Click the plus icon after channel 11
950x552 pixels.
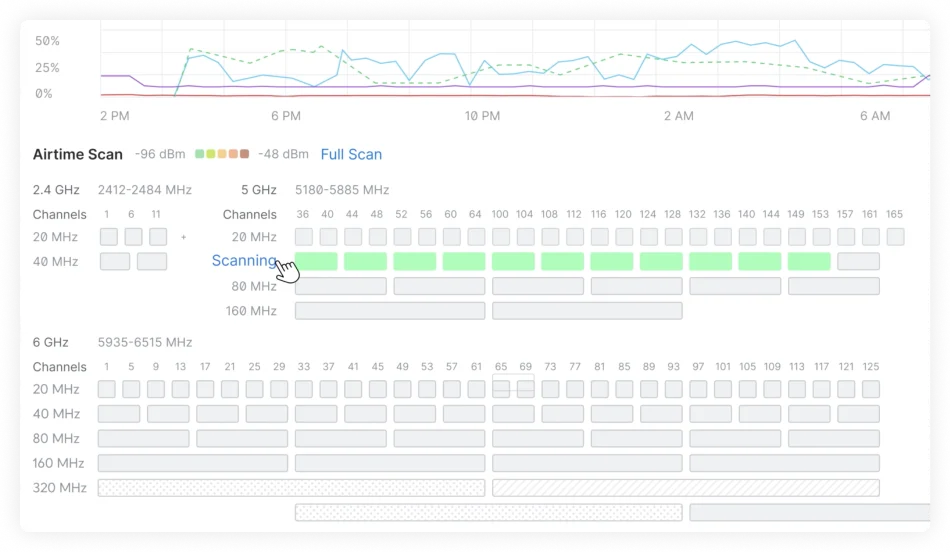pos(184,238)
